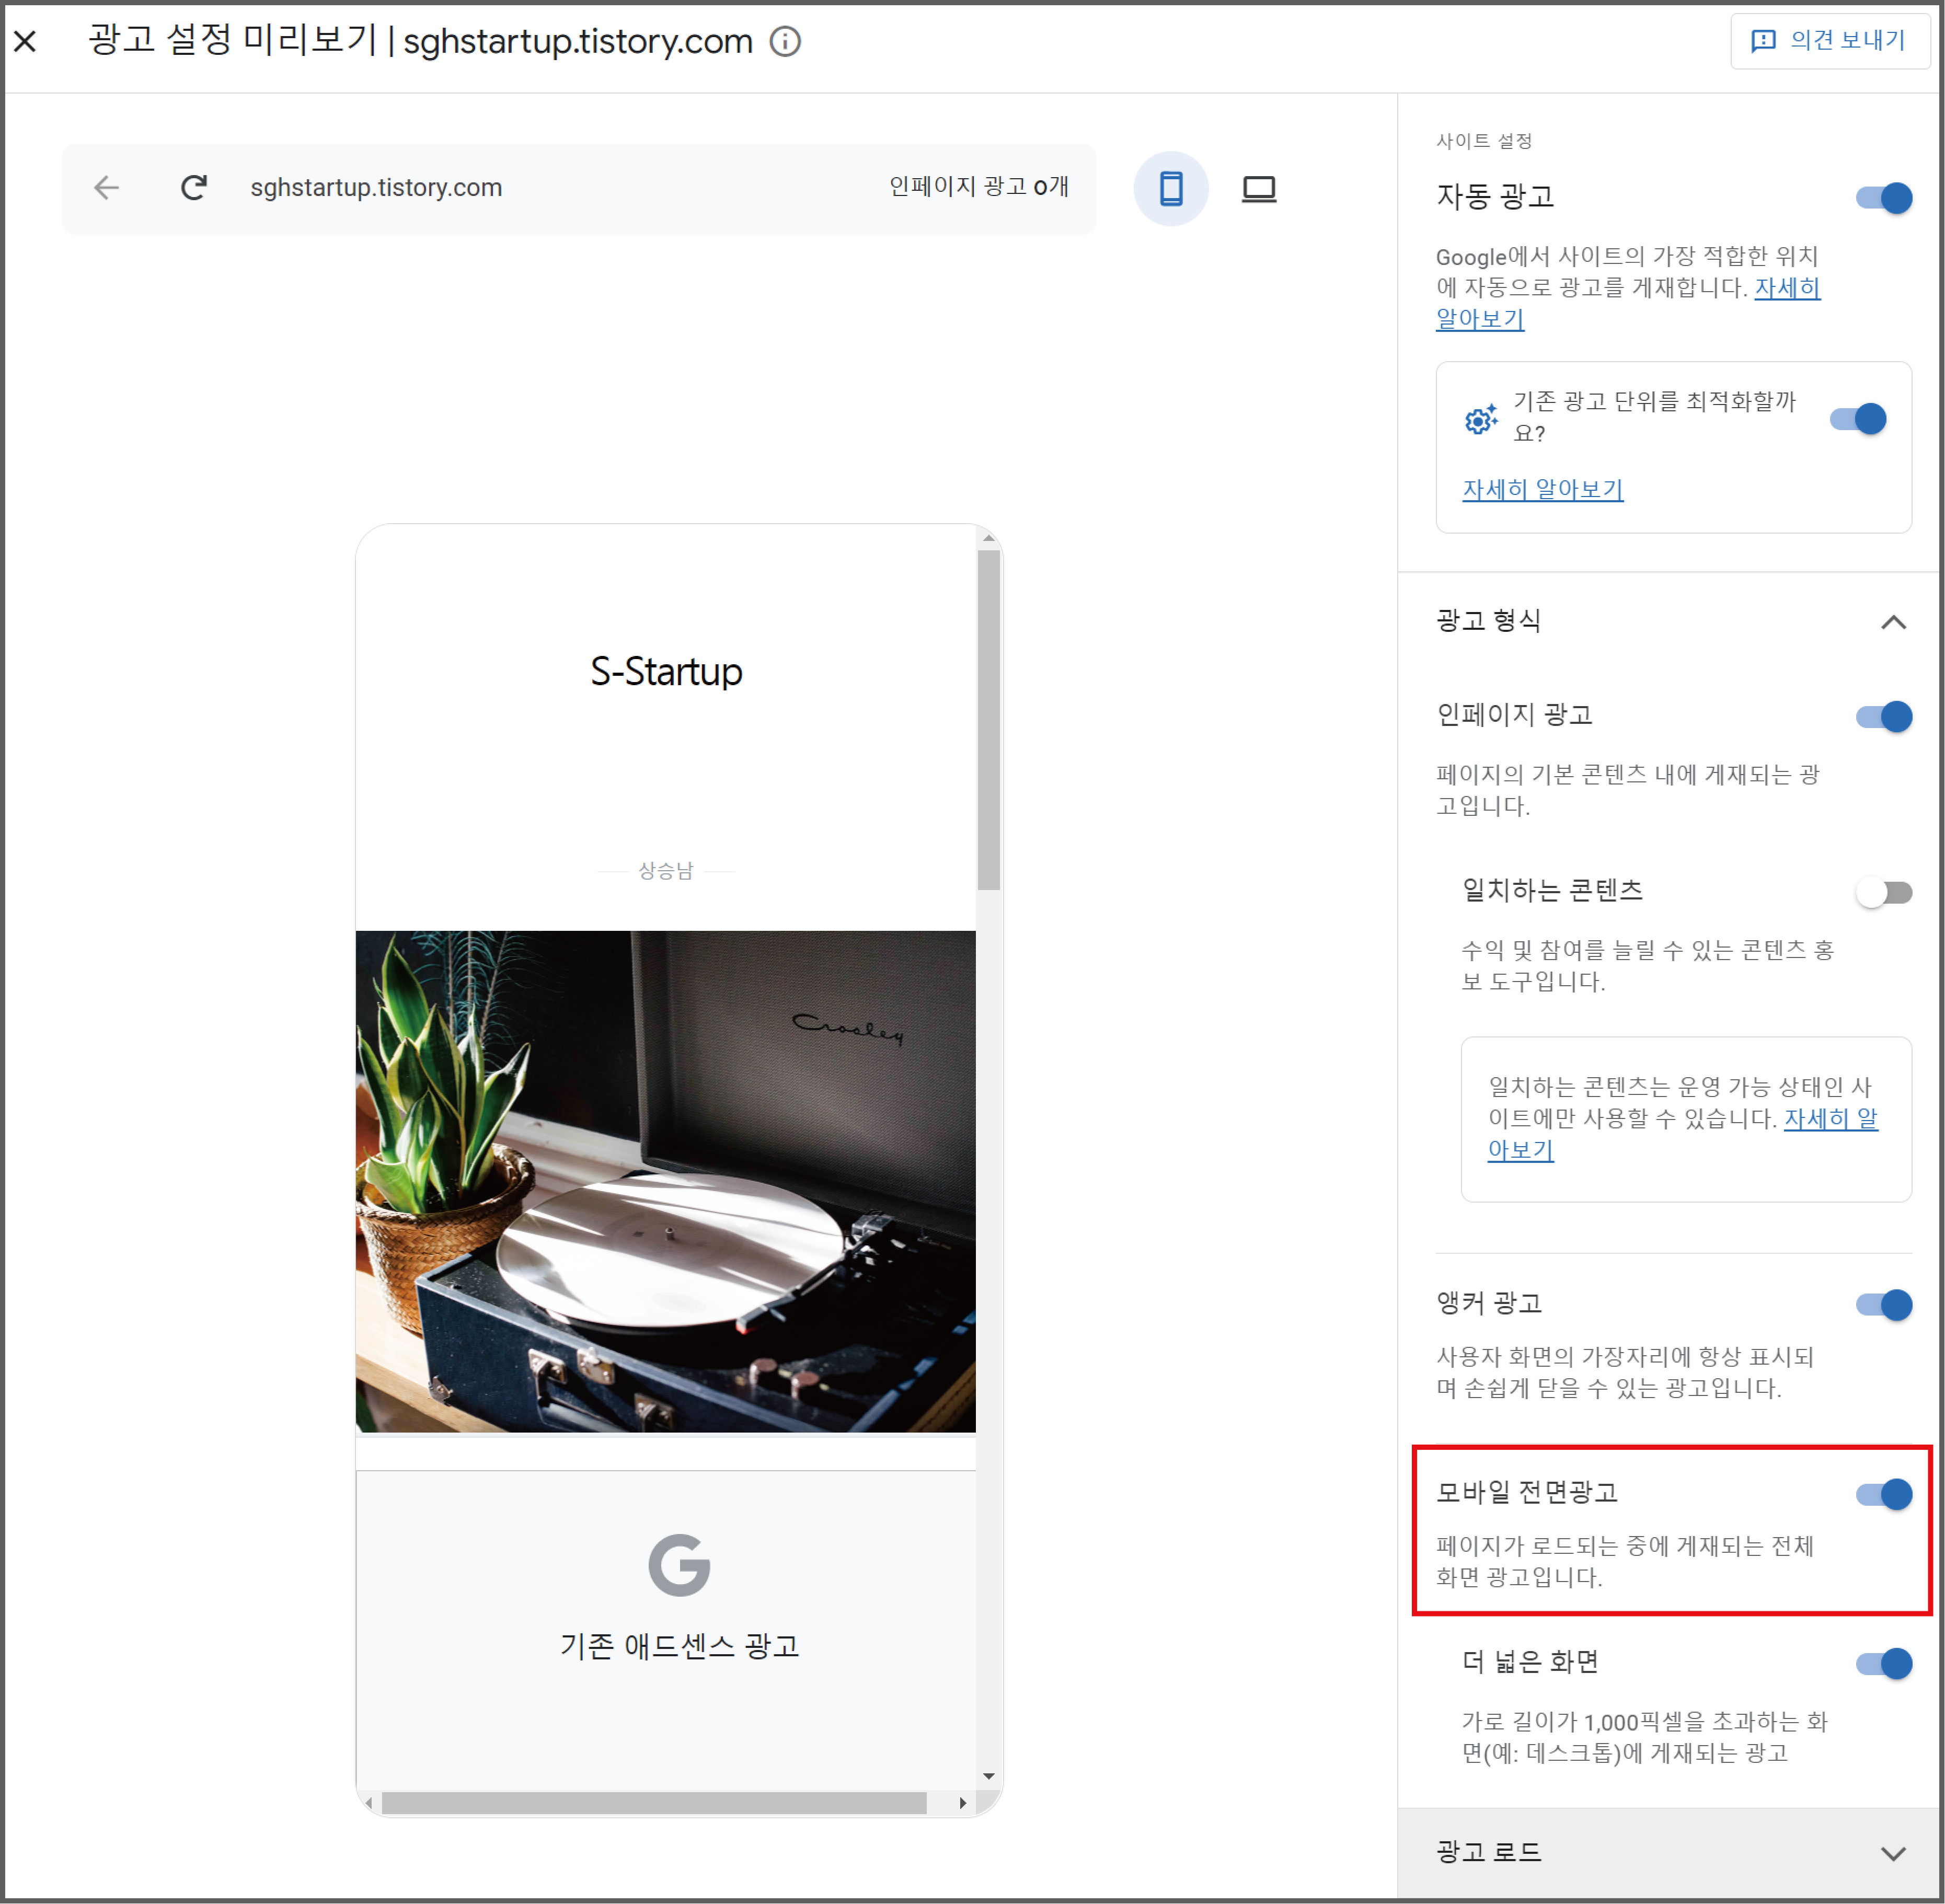Click the optimize gear sparkle icon
The image size is (1945, 1904).
pos(1481,419)
